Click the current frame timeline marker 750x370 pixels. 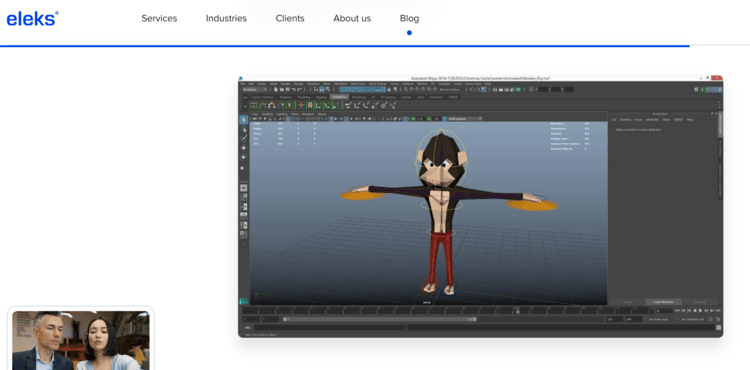pos(518,311)
